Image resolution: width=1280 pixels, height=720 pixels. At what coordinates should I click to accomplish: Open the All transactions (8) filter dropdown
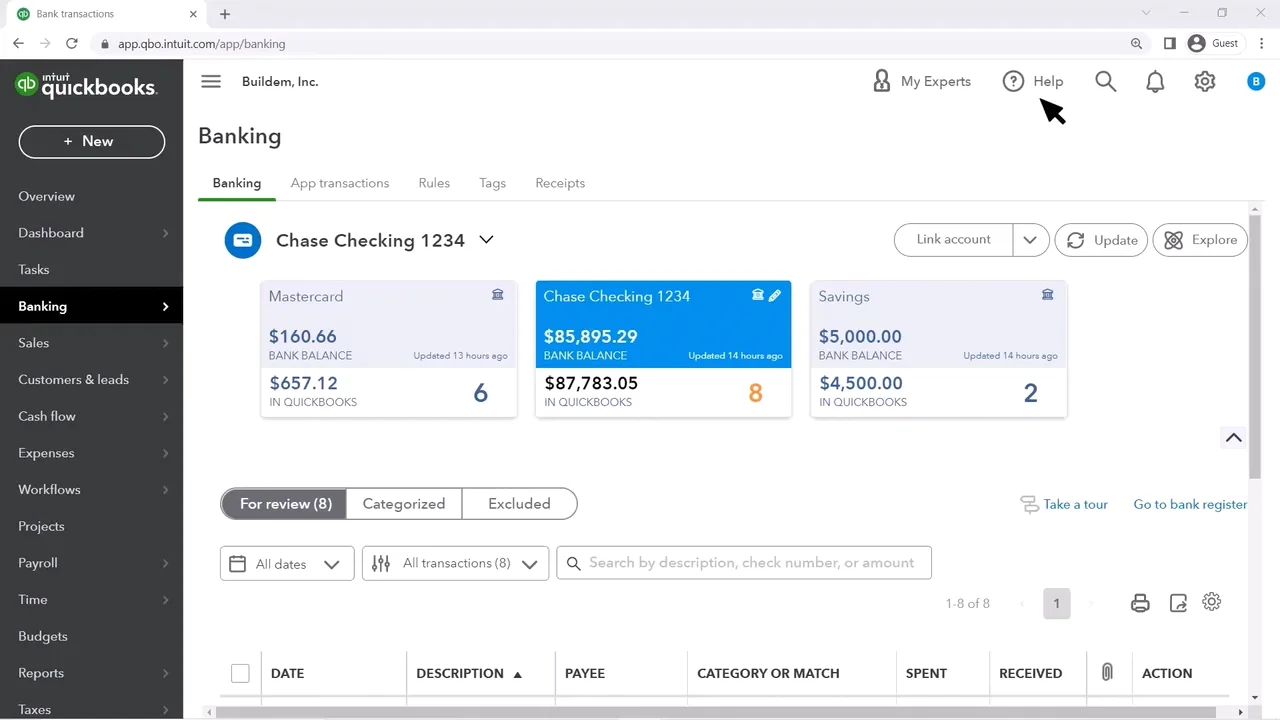point(455,564)
